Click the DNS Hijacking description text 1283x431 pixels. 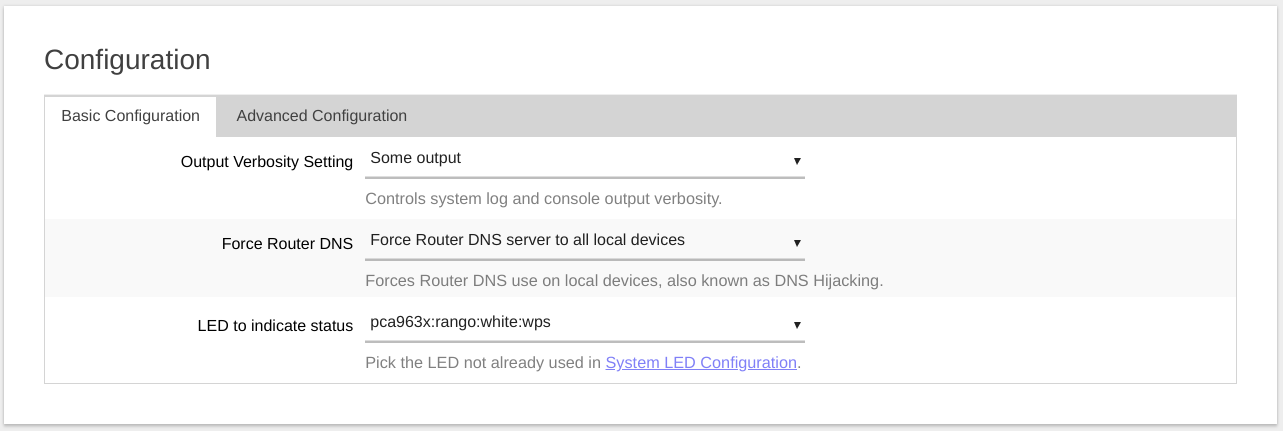pyautogui.click(x=624, y=280)
